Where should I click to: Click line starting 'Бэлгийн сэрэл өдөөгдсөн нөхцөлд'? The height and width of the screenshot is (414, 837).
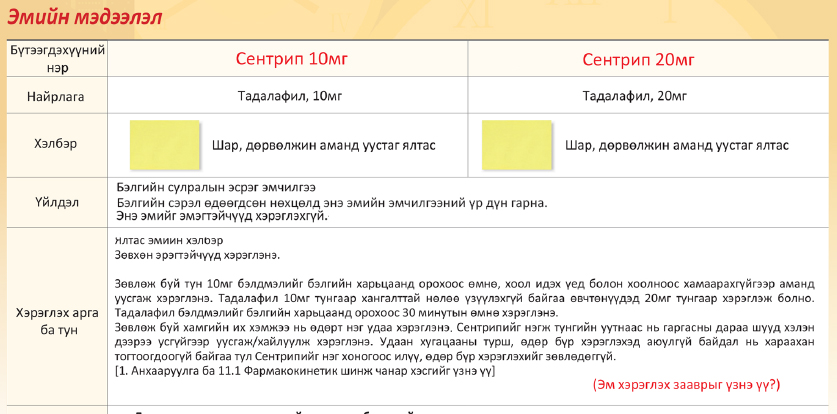[x=331, y=203]
